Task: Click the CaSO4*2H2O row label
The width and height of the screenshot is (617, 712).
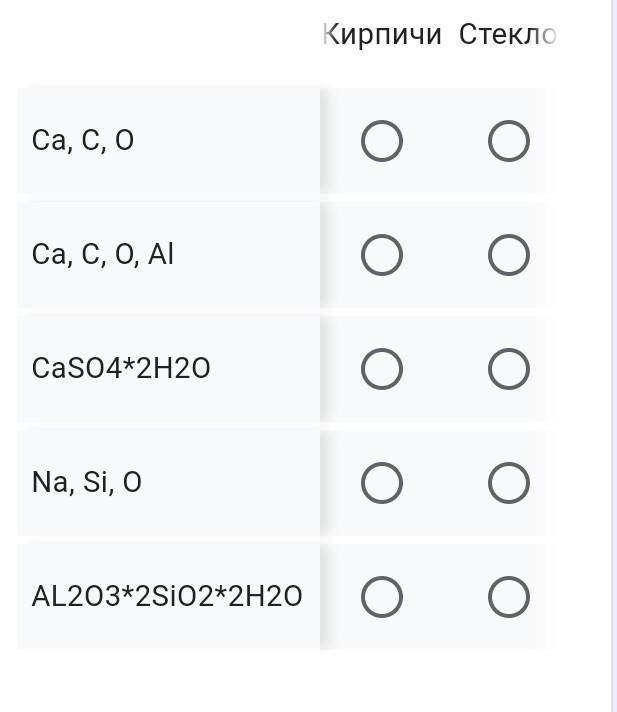Action: pyautogui.click(x=121, y=369)
